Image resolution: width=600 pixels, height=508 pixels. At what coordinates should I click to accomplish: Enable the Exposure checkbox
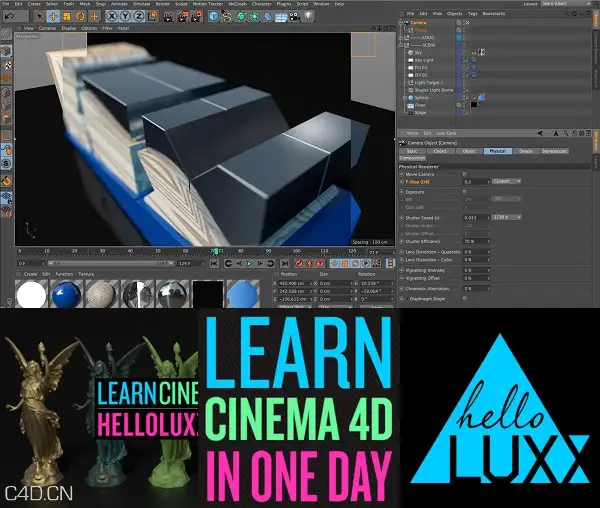(465, 192)
